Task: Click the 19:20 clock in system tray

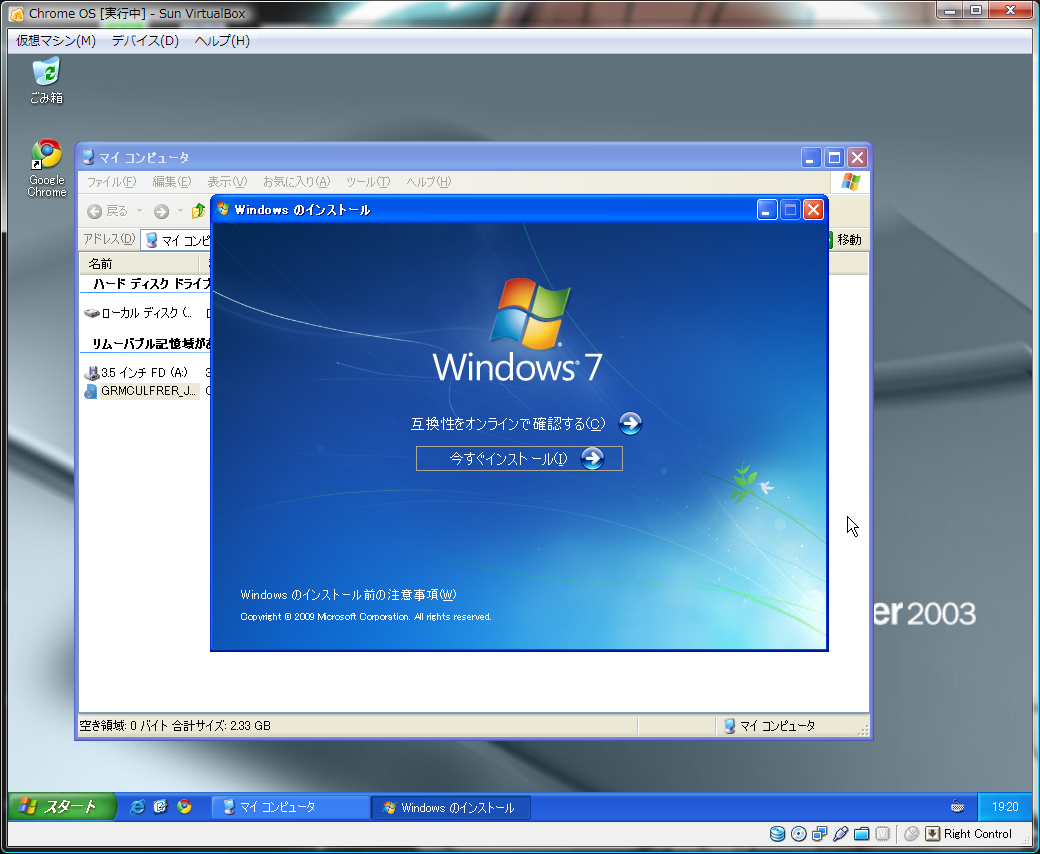Action: (1005, 806)
